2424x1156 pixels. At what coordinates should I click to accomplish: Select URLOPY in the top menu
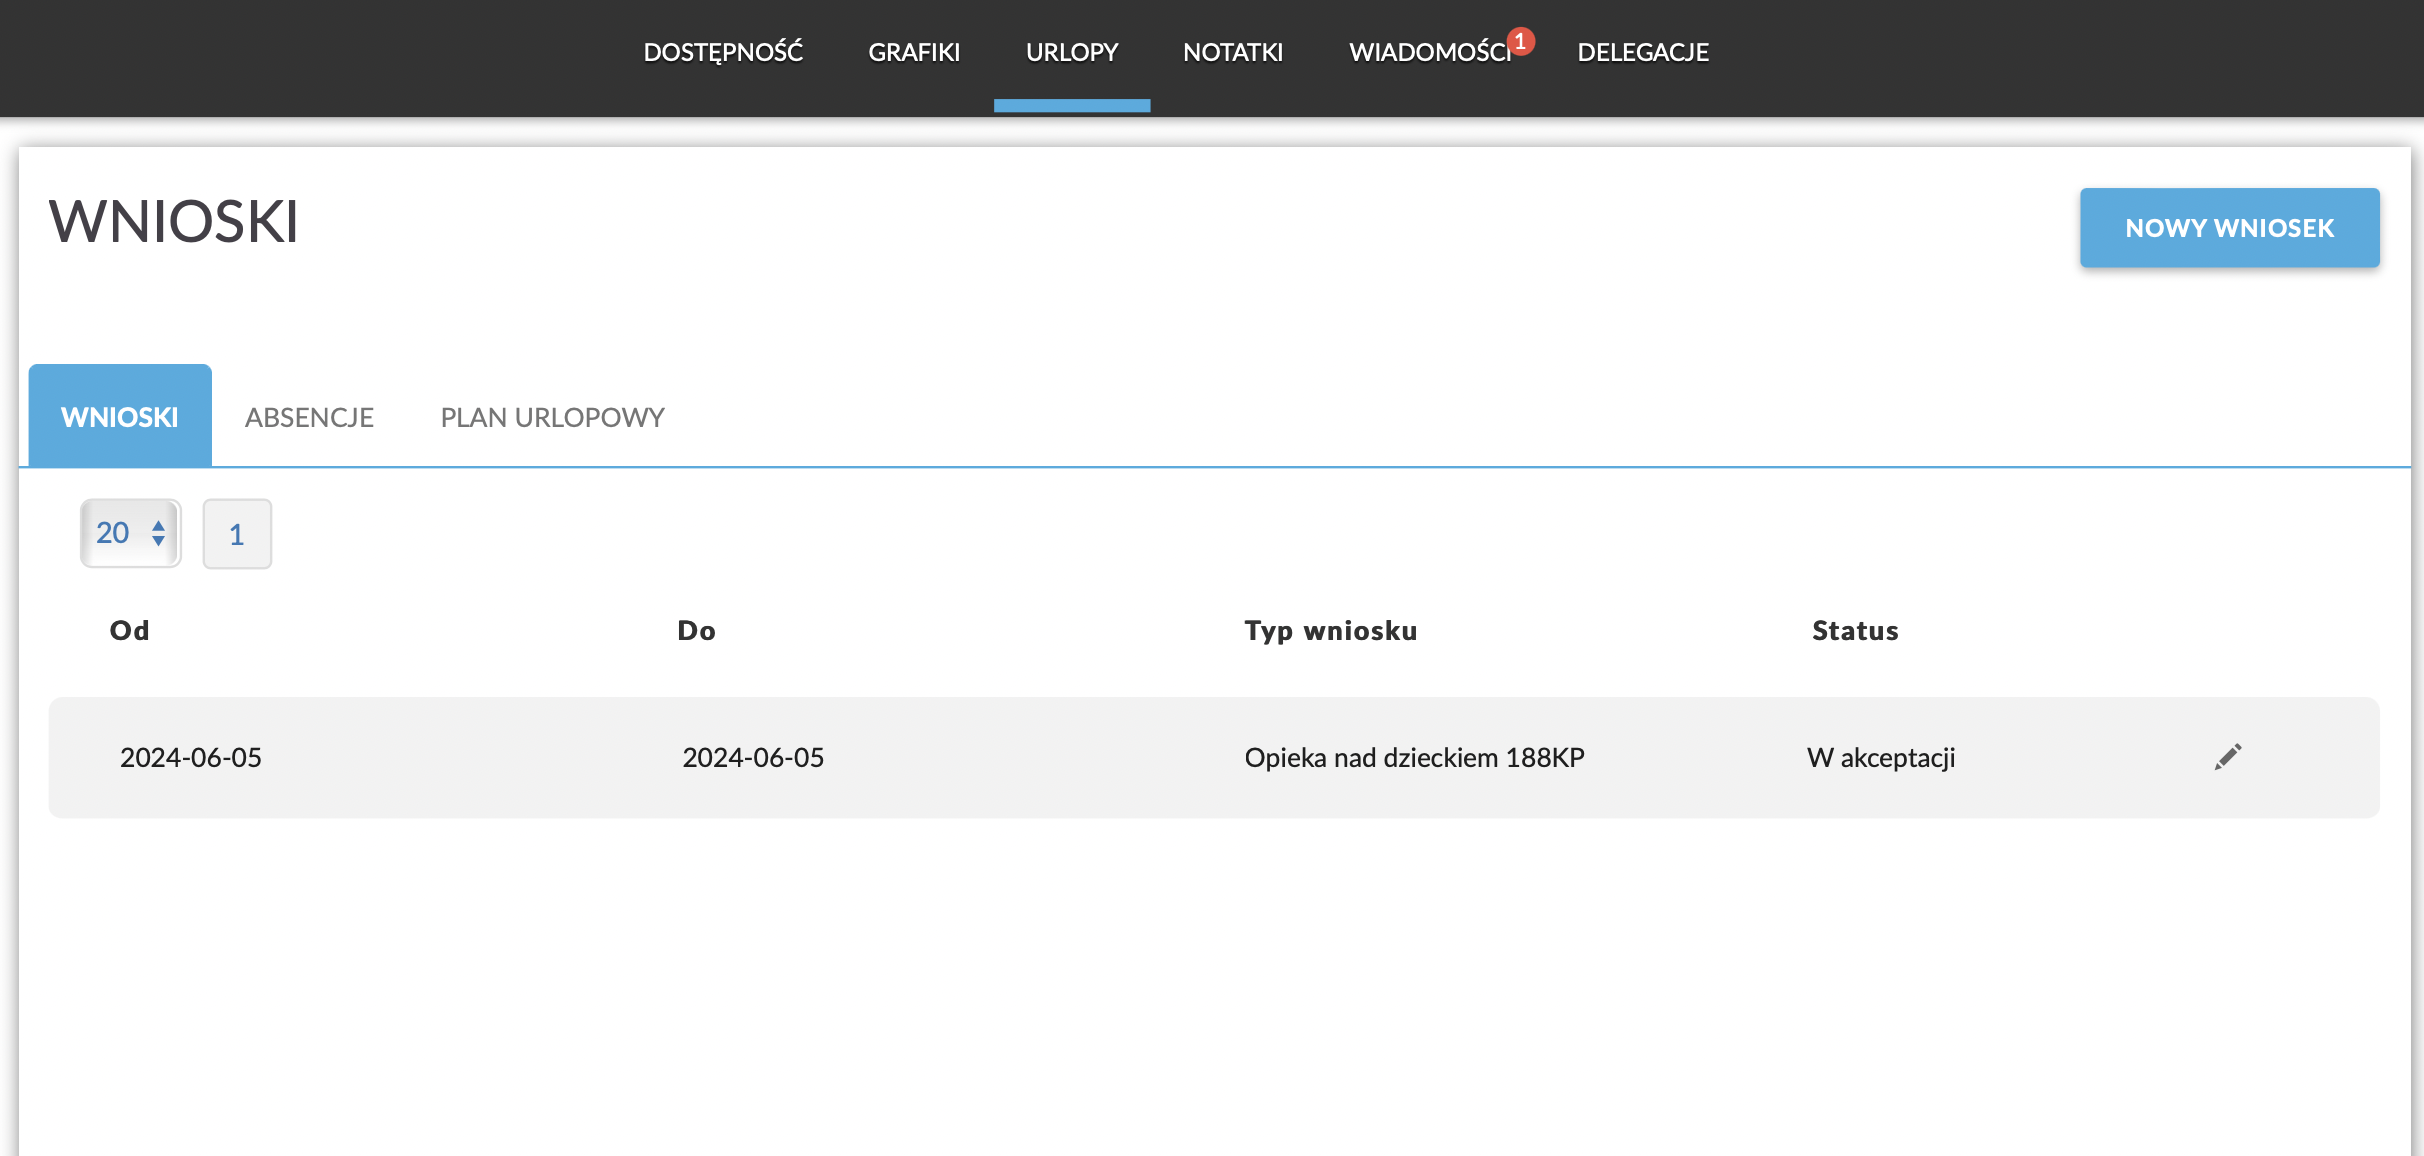tap(1071, 52)
